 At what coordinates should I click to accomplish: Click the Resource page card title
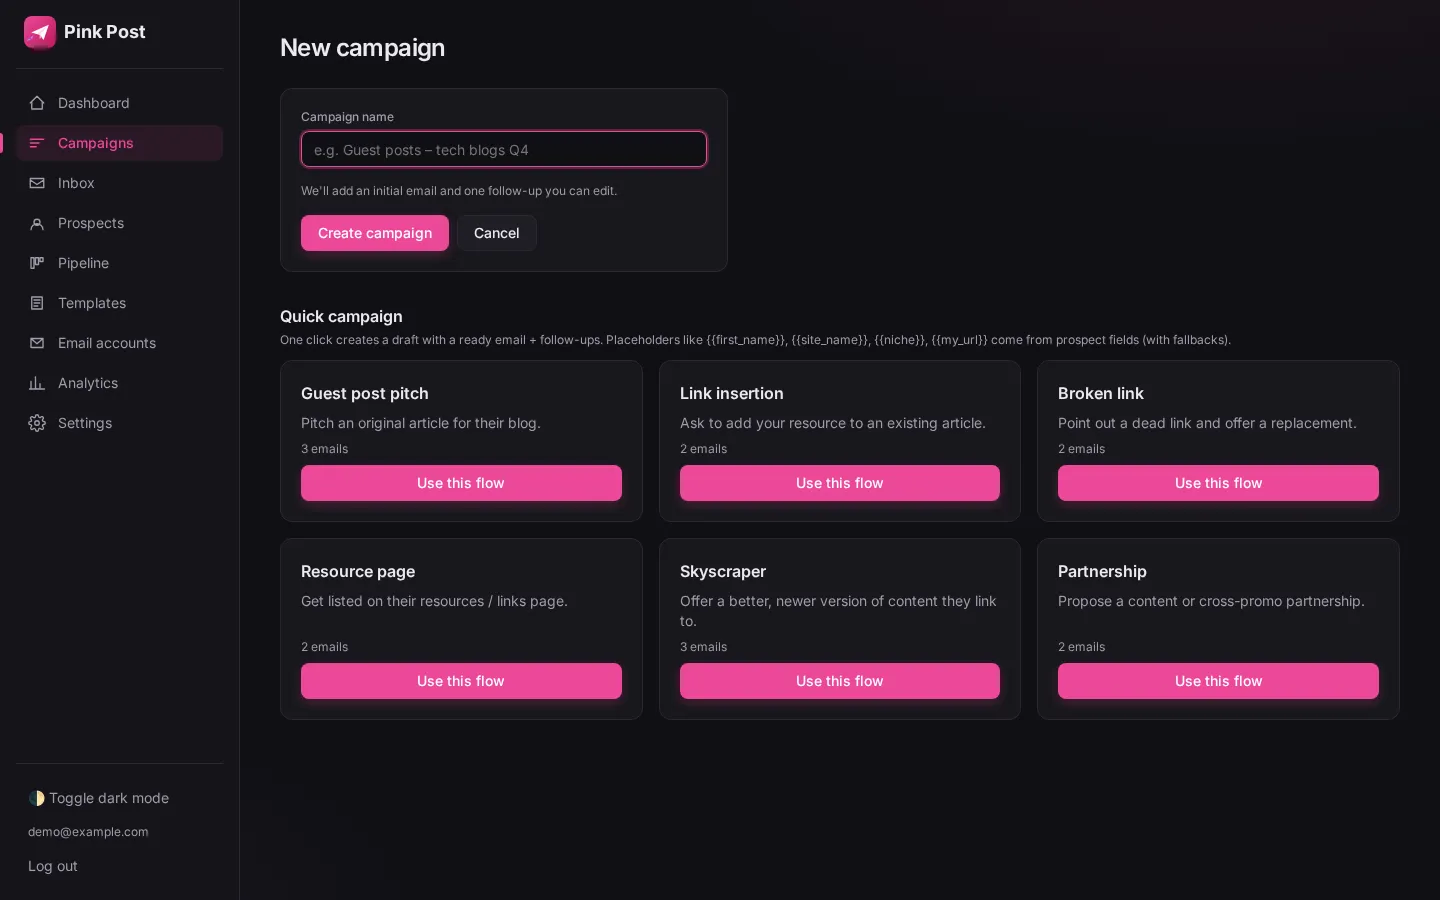358,571
